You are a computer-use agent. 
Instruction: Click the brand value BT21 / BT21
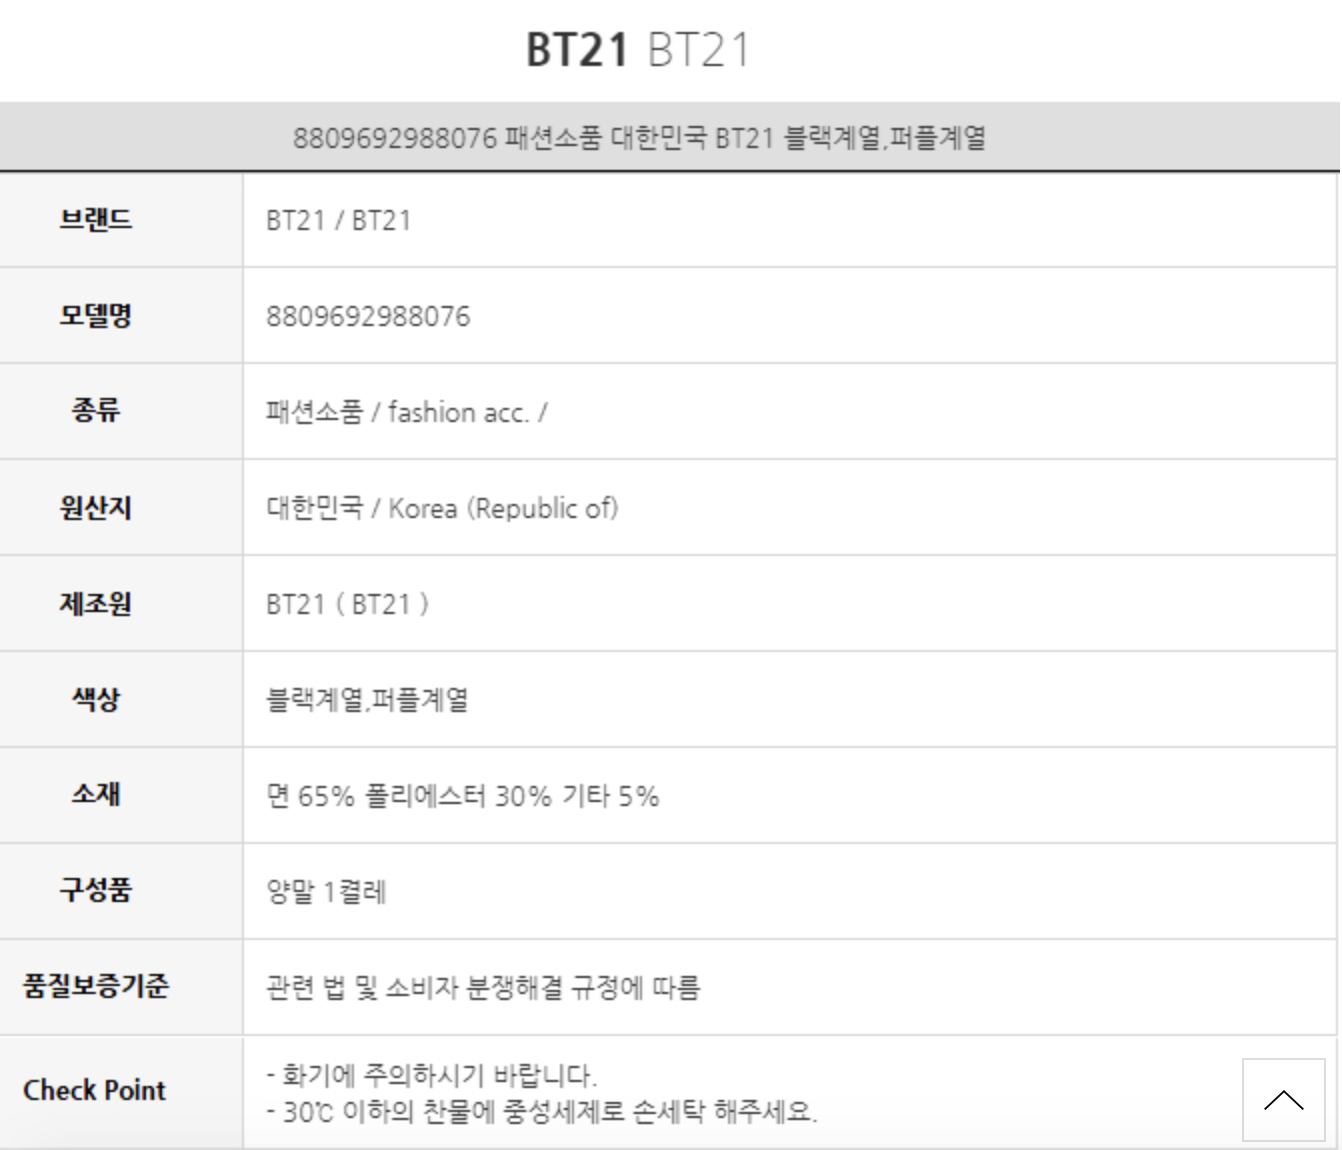pyautogui.click(x=338, y=220)
